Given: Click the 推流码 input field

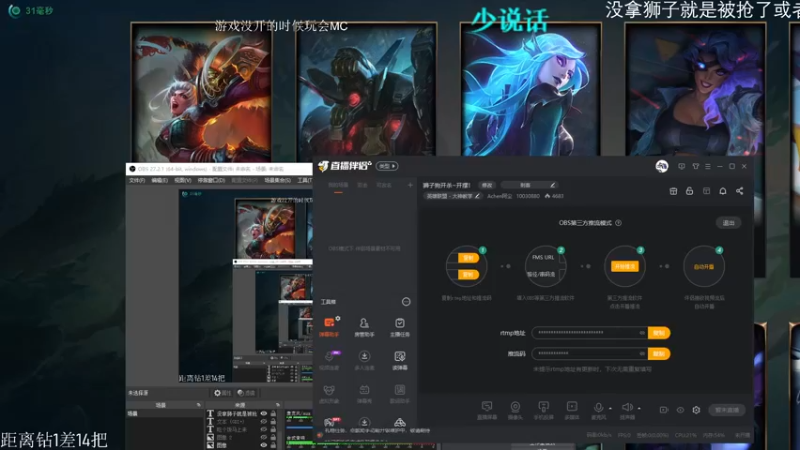Looking at the screenshot, I should (590, 353).
